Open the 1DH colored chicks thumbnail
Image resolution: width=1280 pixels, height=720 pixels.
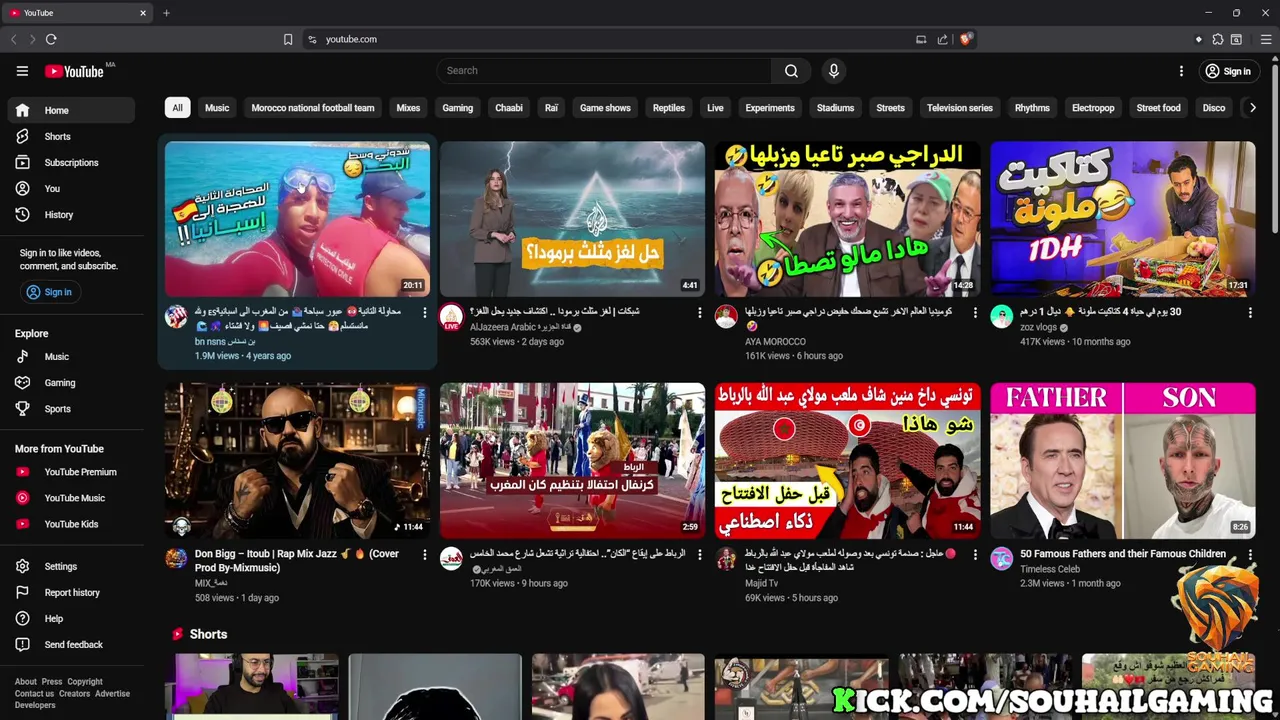click(1122, 219)
